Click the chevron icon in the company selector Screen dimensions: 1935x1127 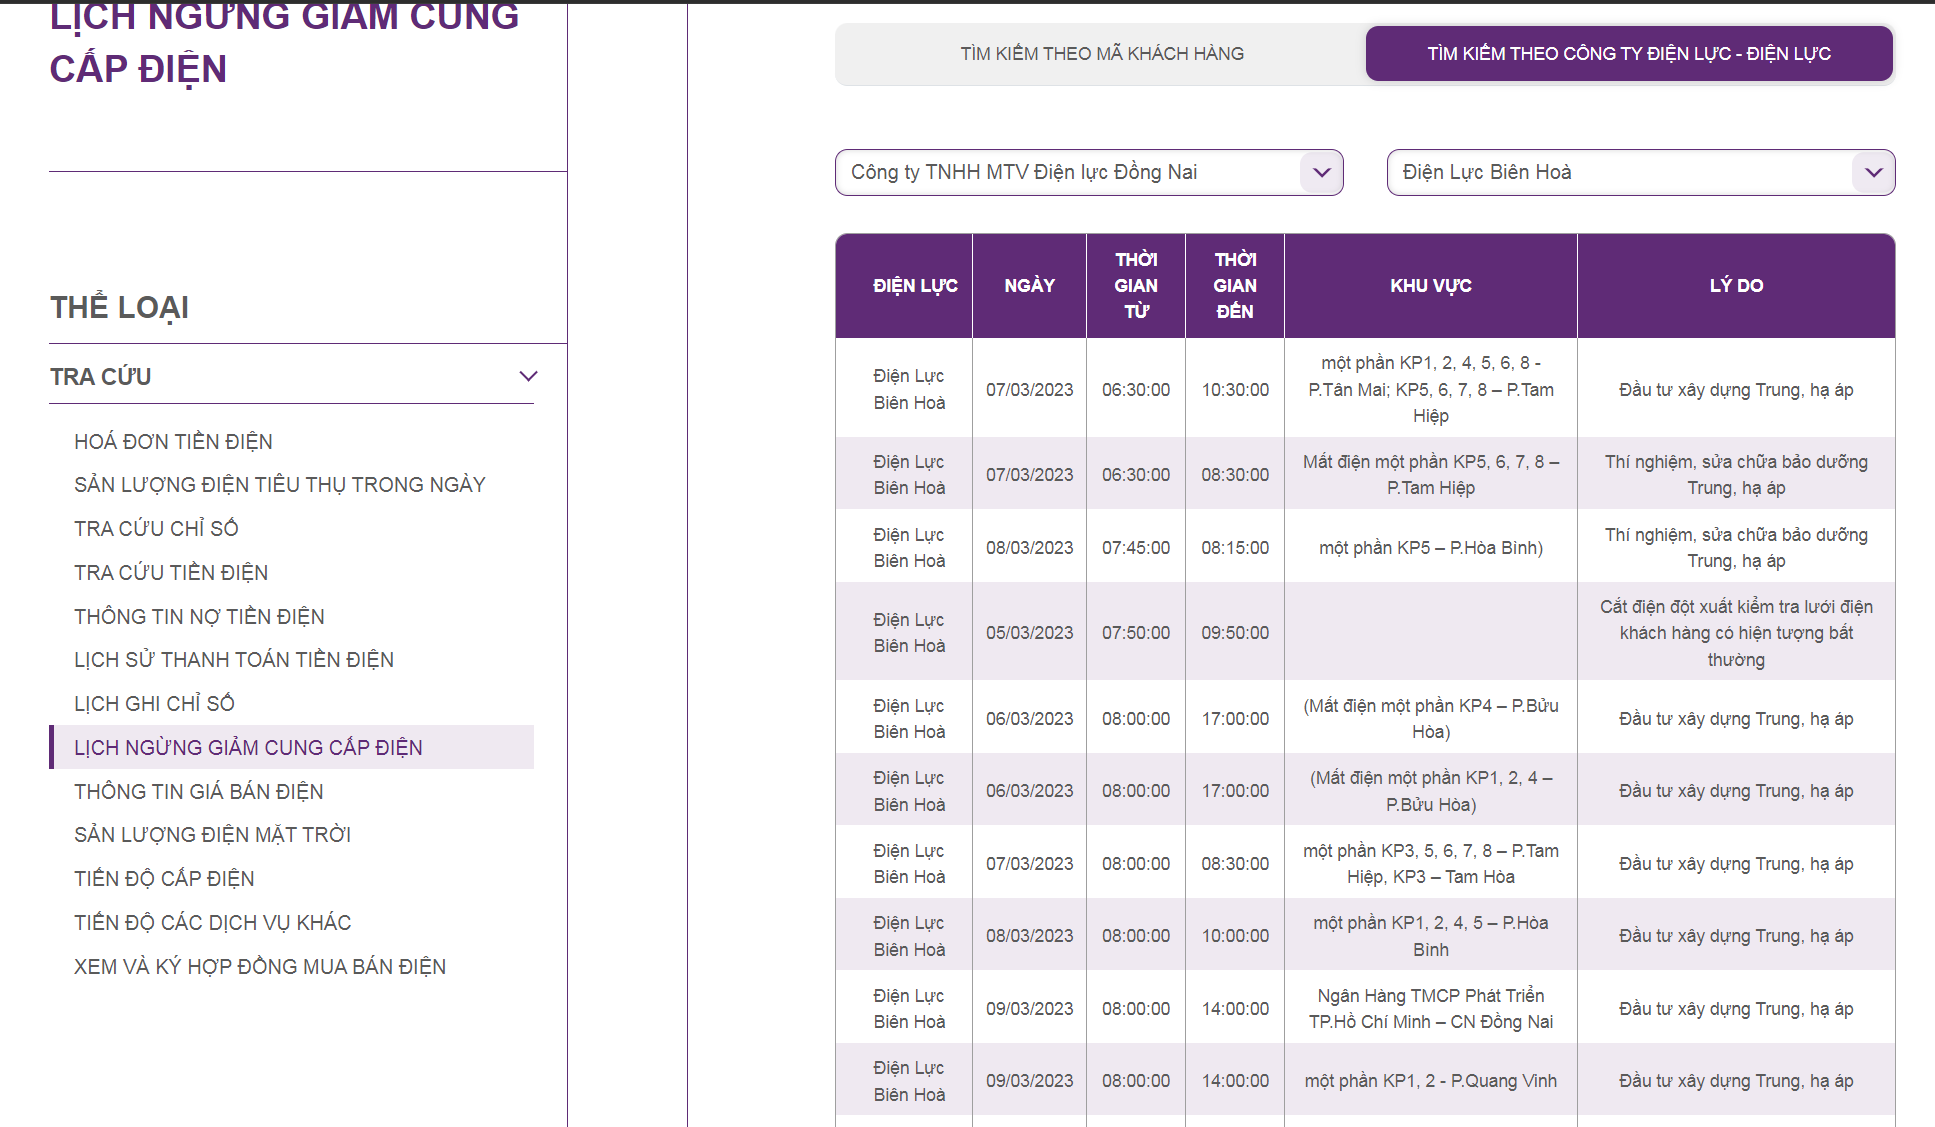[1321, 172]
